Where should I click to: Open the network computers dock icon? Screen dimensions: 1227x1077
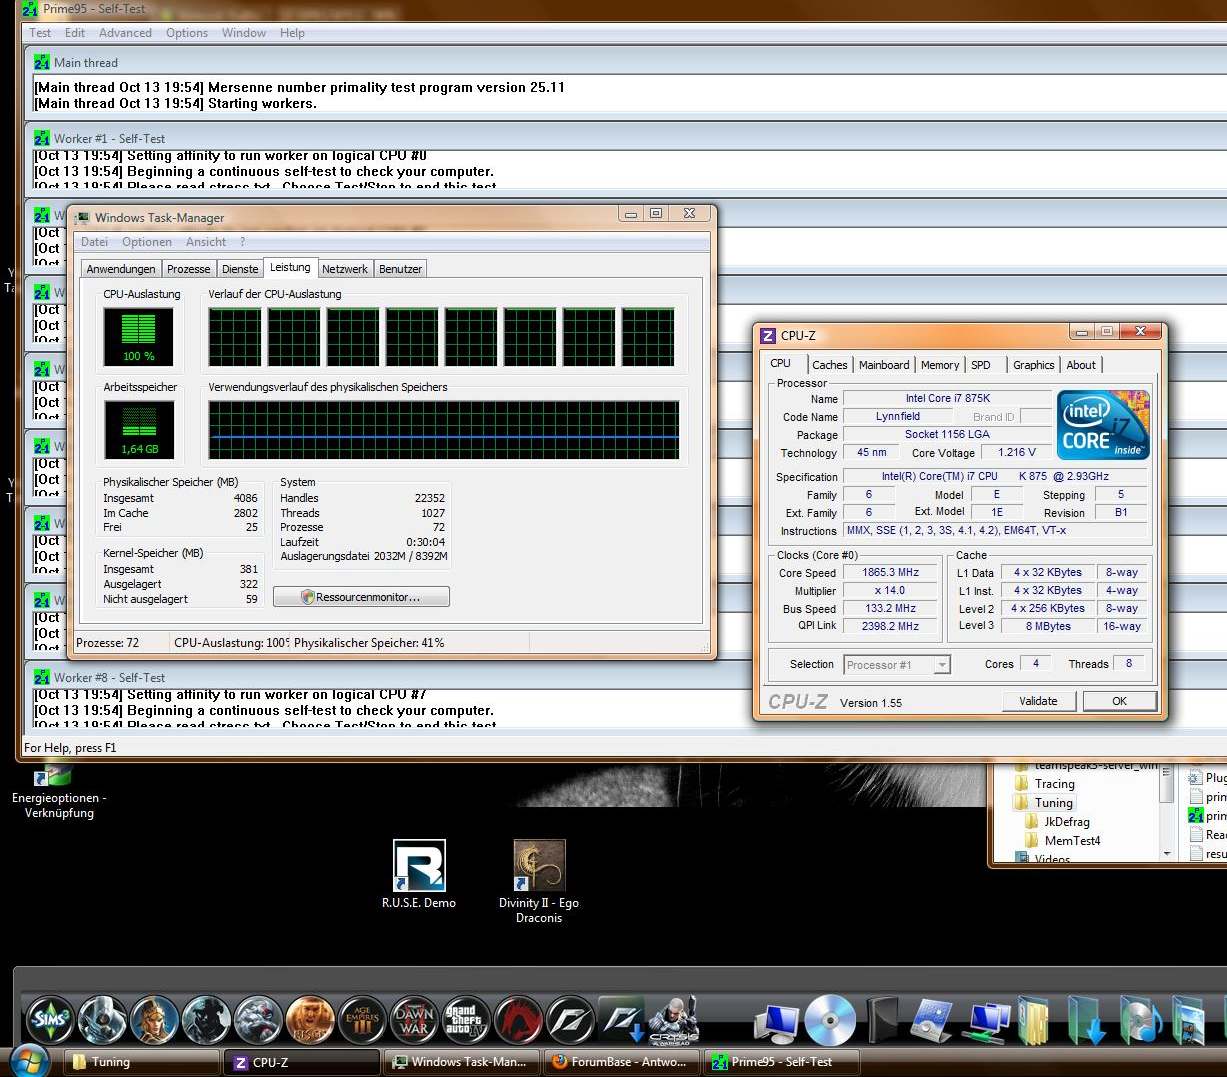point(986,1022)
